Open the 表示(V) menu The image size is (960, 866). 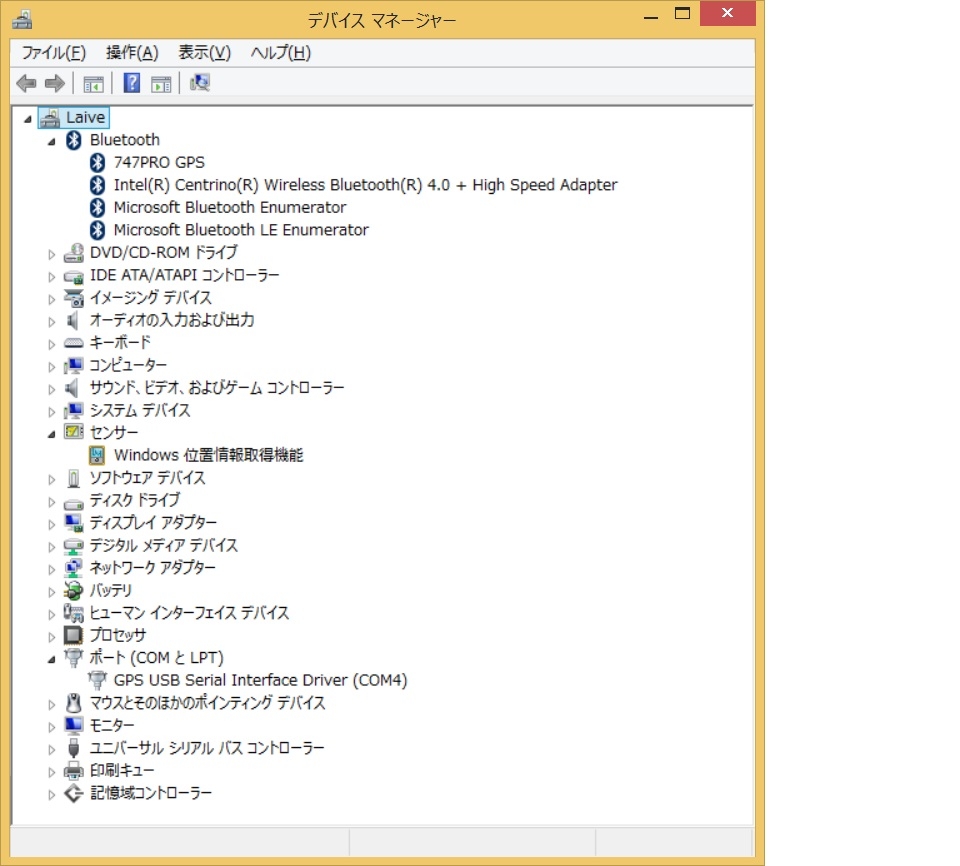pyautogui.click(x=204, y=53)
